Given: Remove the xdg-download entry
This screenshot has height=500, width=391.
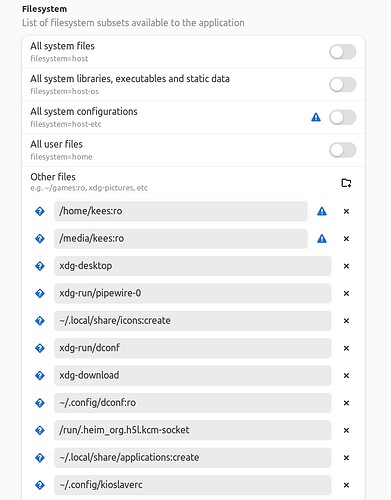Looking at the screenshot, I should tap(346, 375).
